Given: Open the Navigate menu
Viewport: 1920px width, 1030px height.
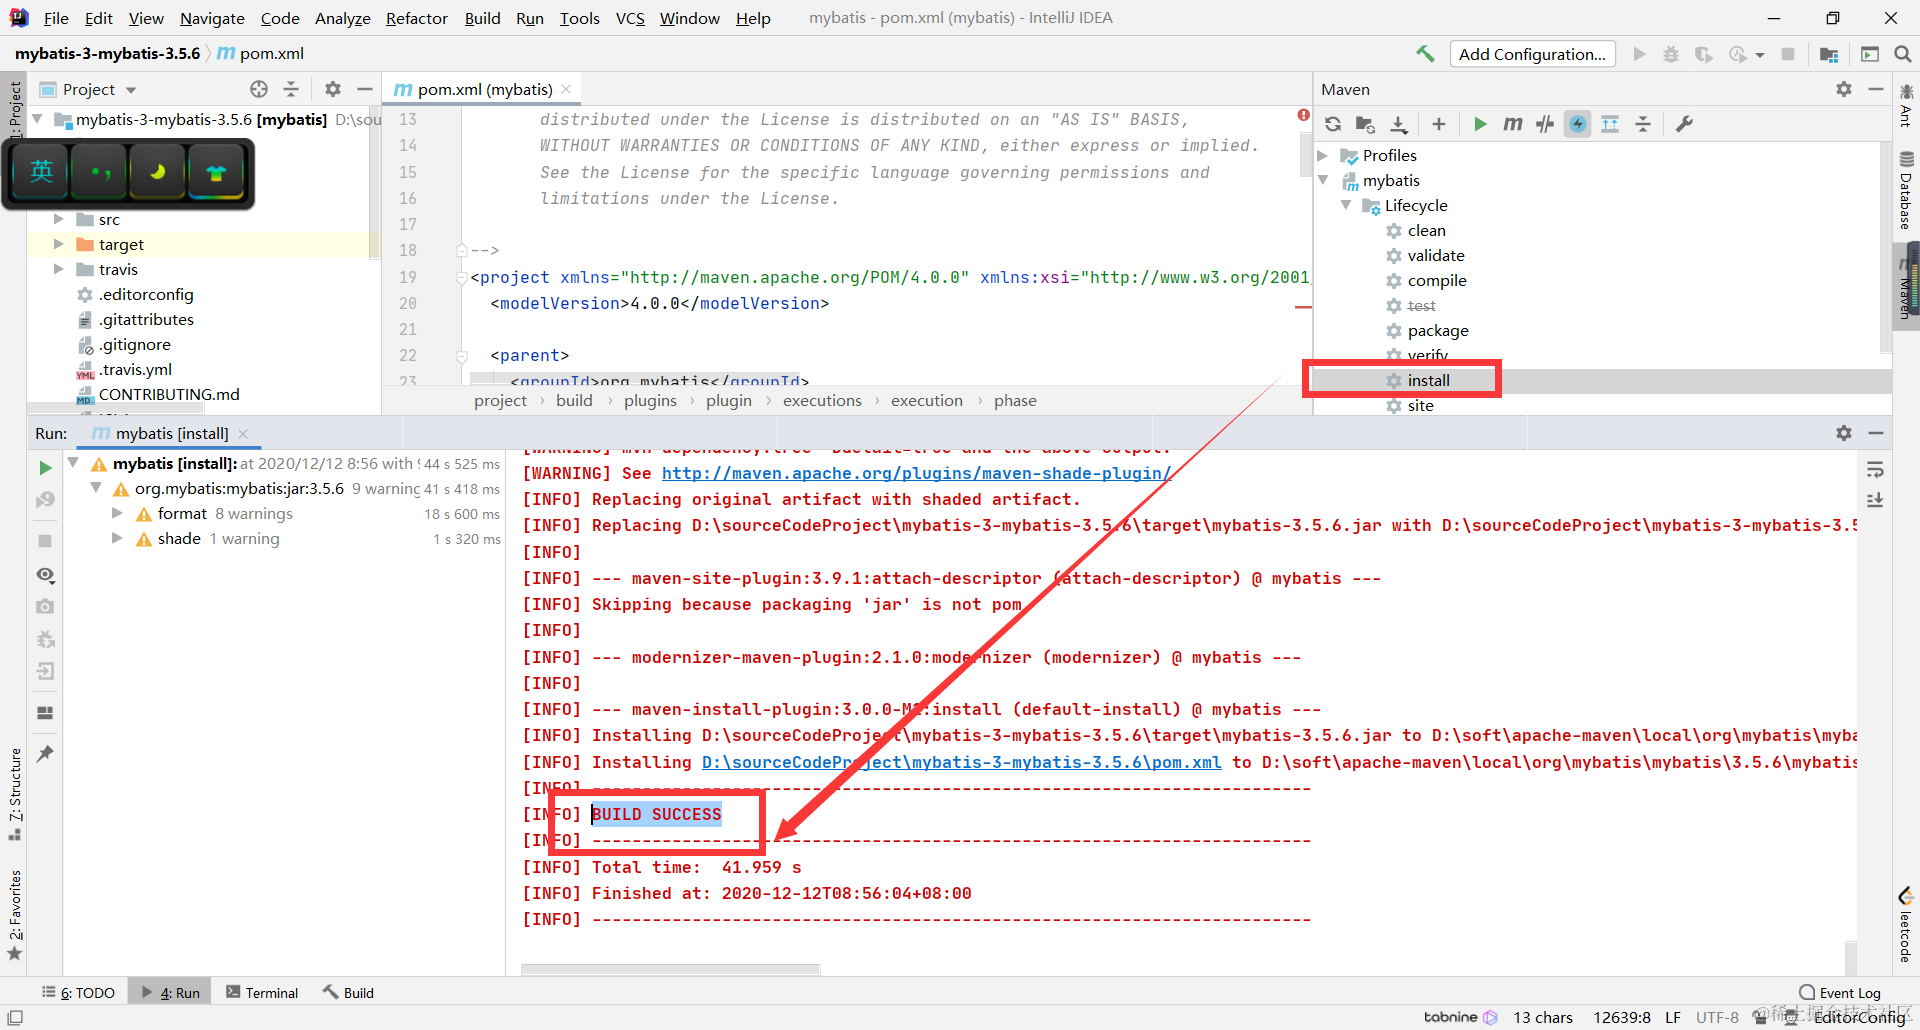Looking at the screenshot, I should pyautogui.click(x=212, y=18).
